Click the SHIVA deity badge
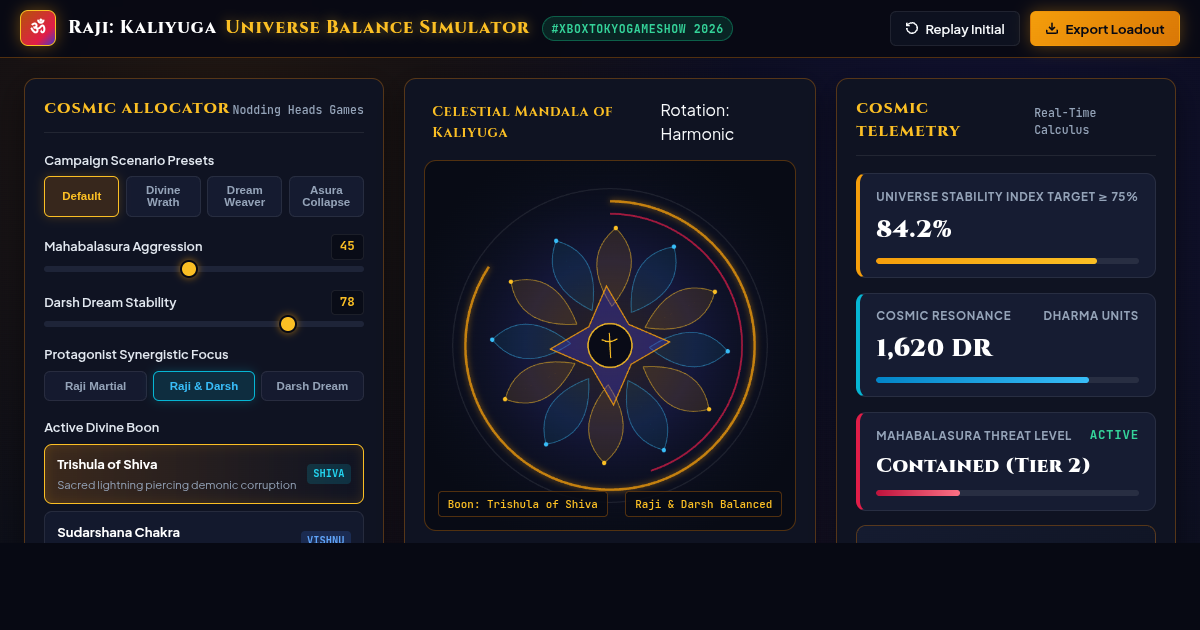This screenshot has height=630, width=1200. coord(329,474)
